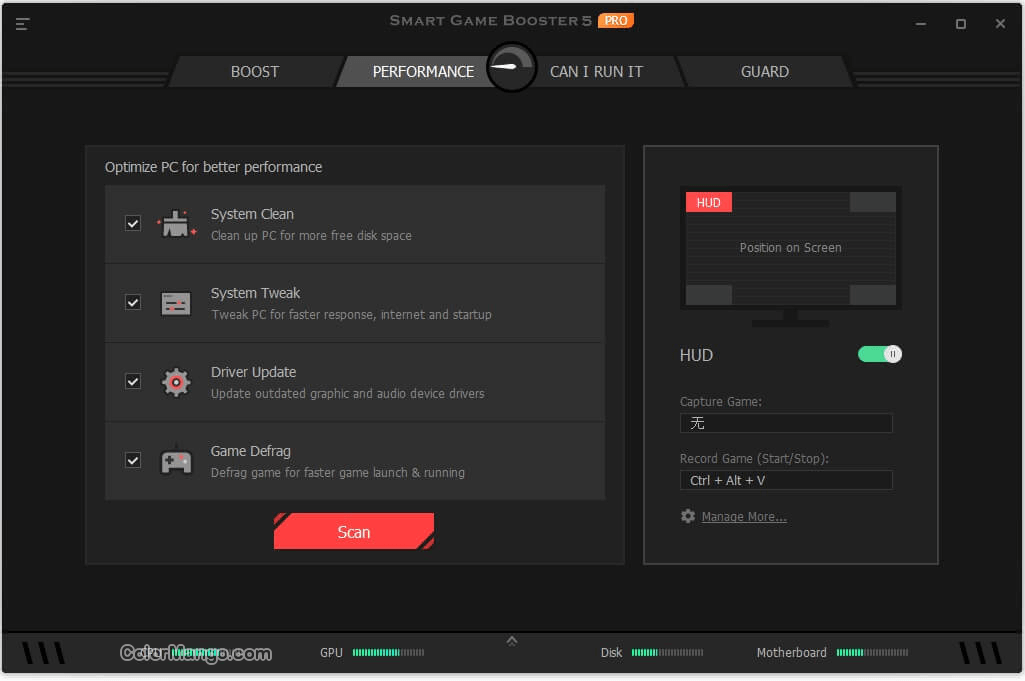Toggle the HUD switch off
Screen dimensions: 1025x681
[878, 354]
